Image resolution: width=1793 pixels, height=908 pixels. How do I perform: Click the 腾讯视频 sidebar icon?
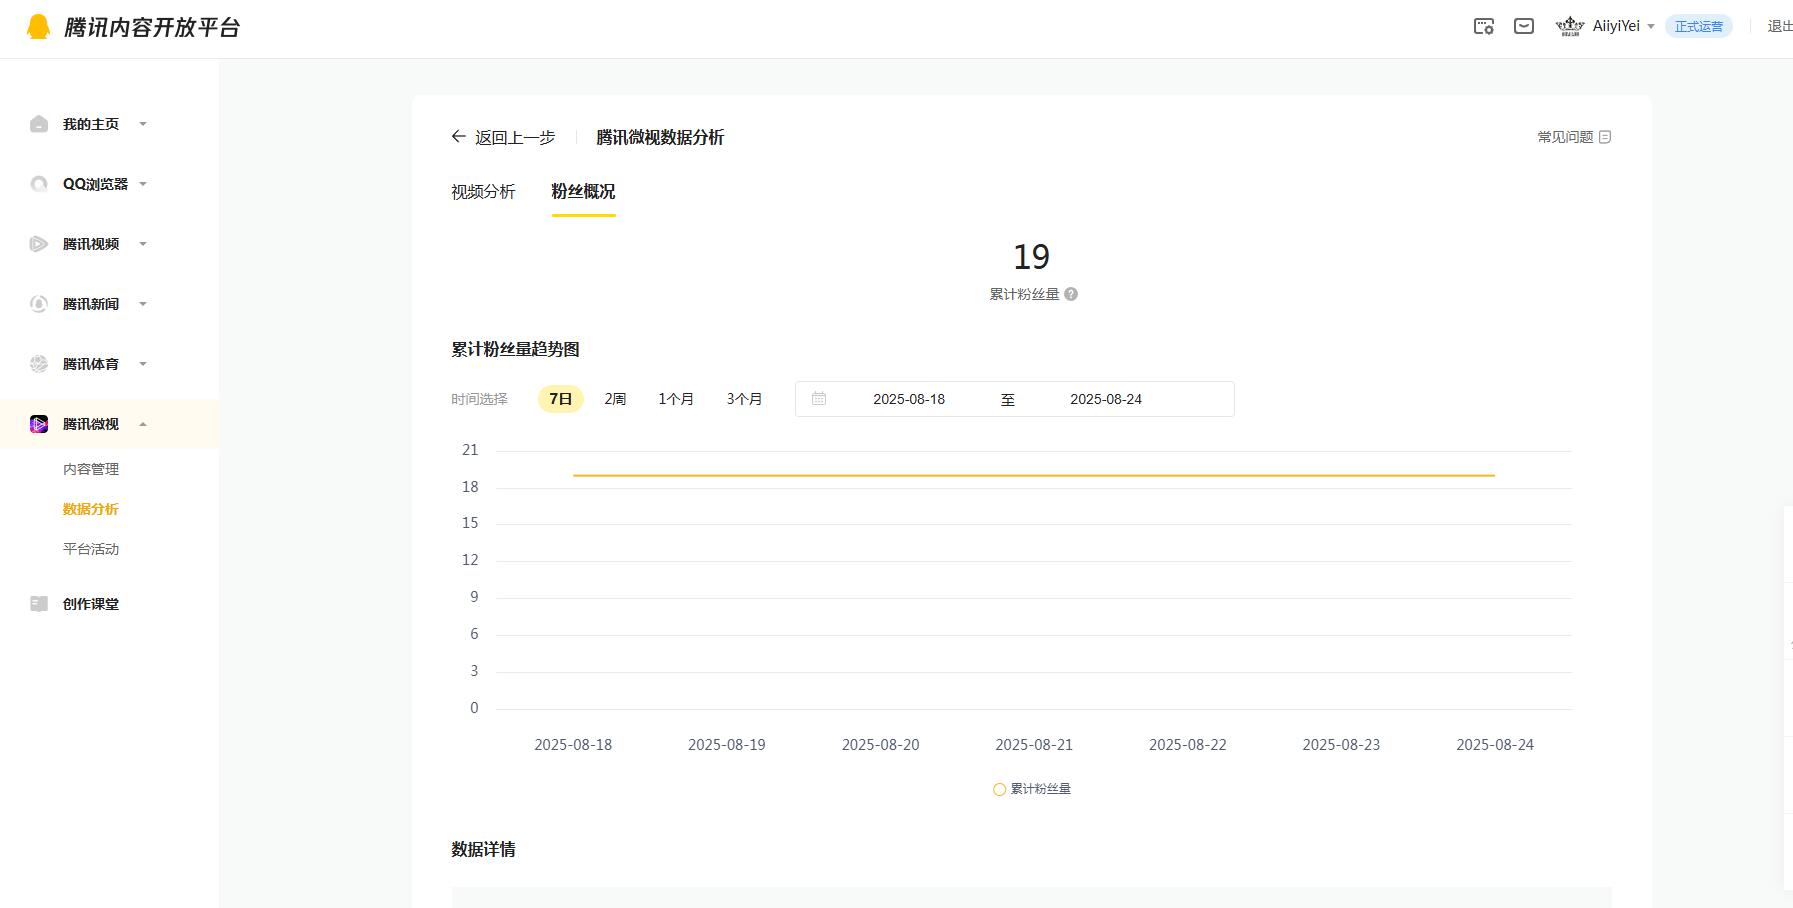[x=39, y=244]
